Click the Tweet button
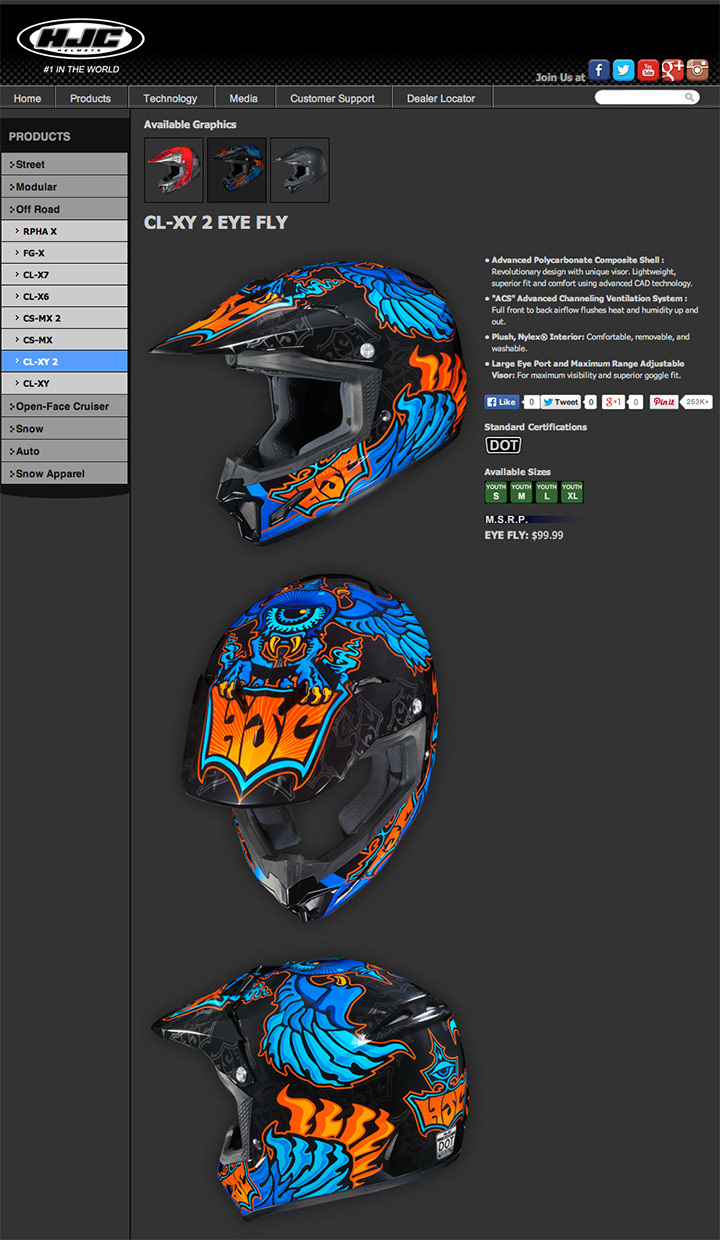Viewport: 720px width, 1240px height. click(561, 402)
